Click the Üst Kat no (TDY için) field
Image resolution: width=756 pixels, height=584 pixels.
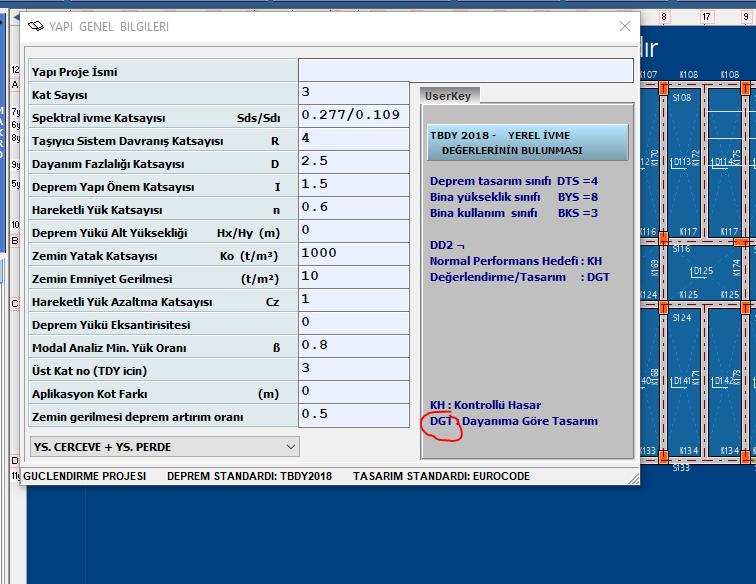coord(353,369)
